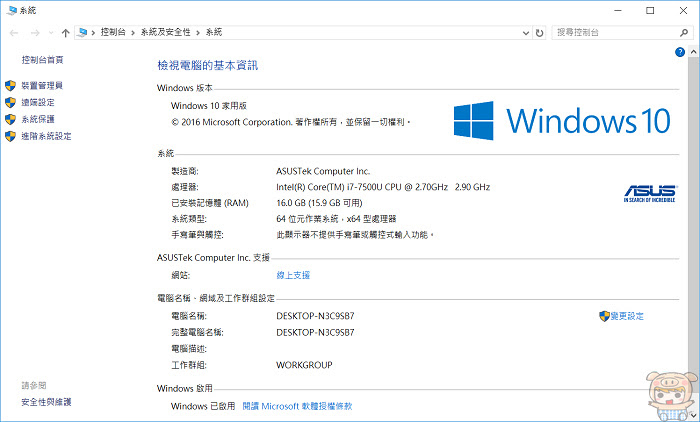This screenshot has height=422, width=700.
Task: Click shield icon beside 系統保護
Action: [x=10, y=119]
